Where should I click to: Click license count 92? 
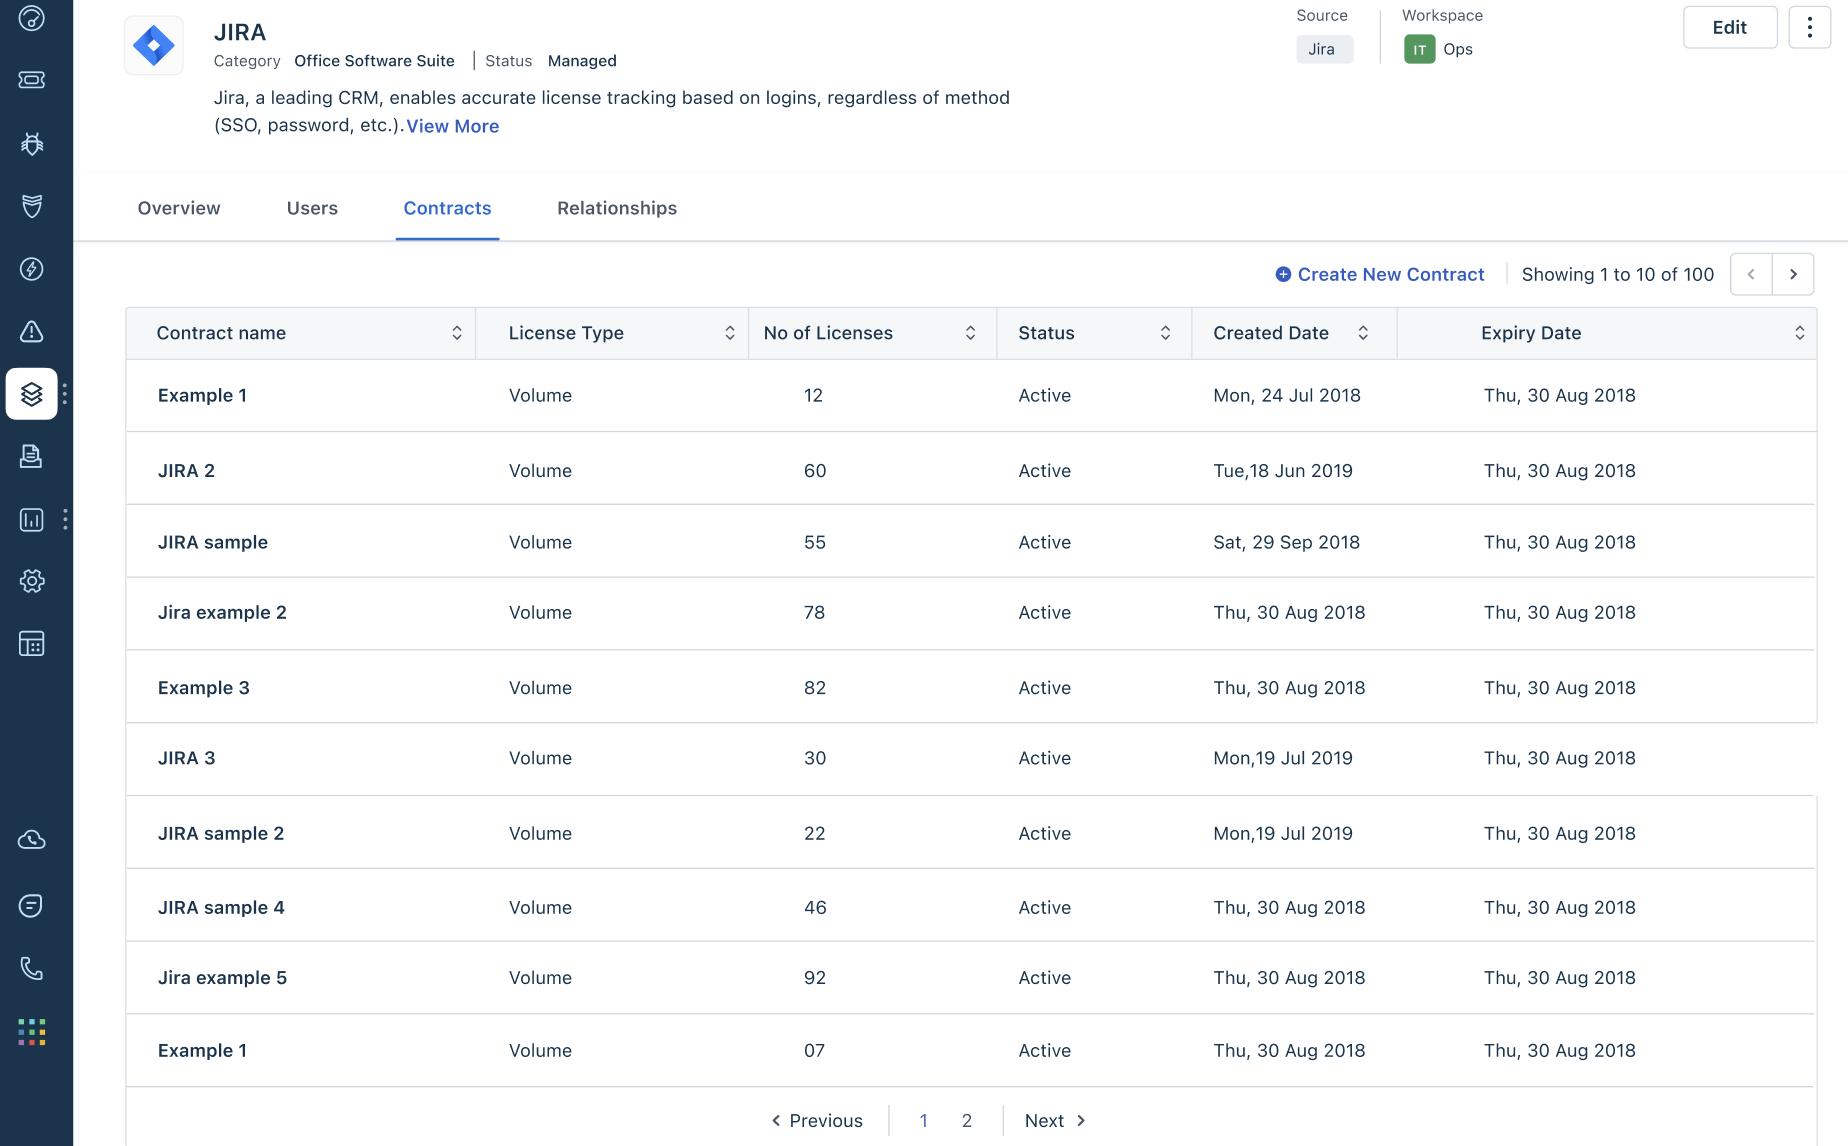[x=815, y=978]
